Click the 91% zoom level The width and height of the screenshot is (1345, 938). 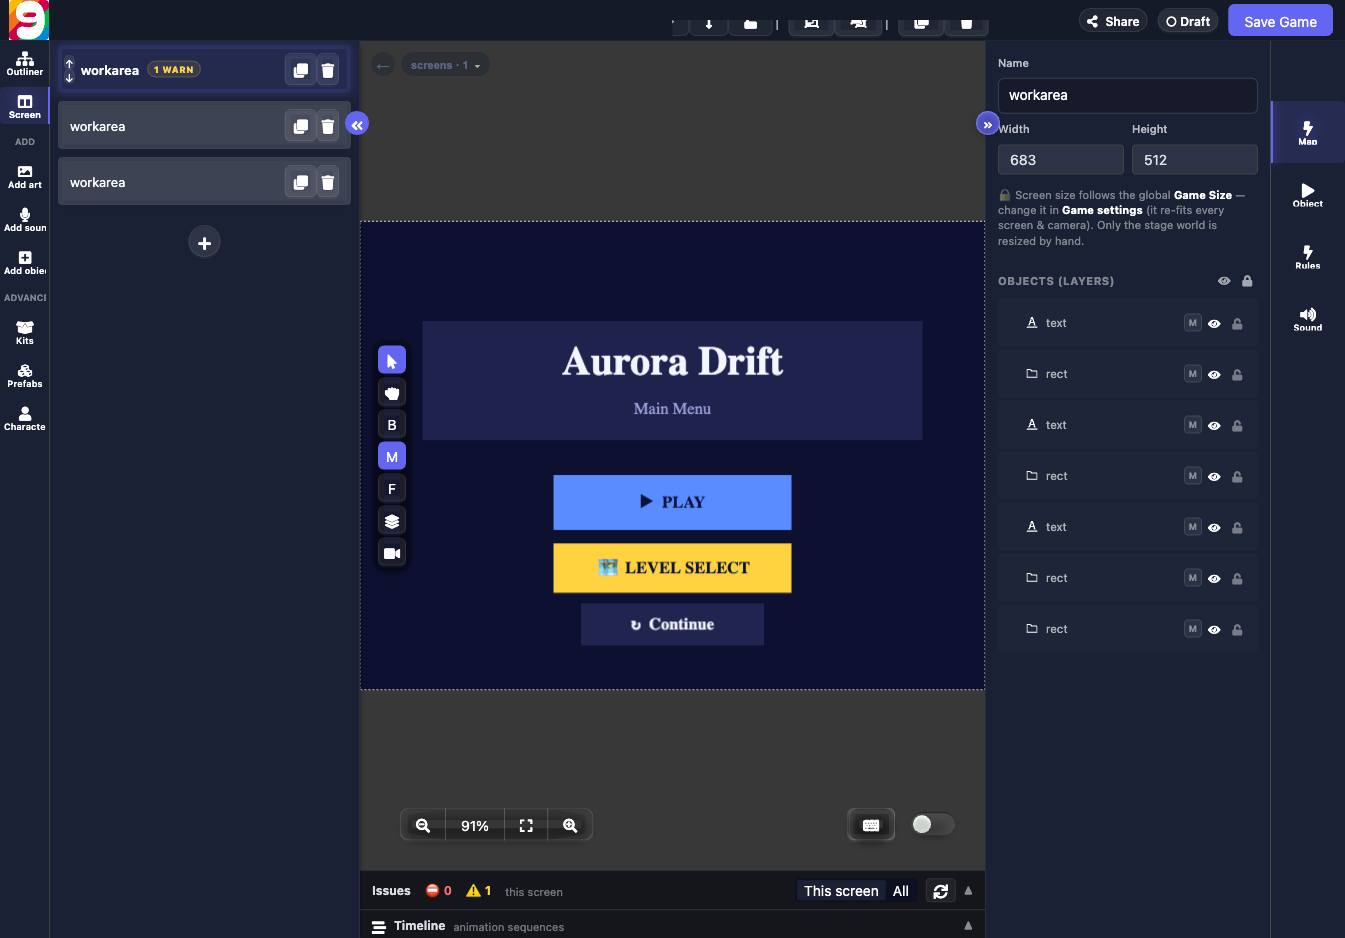coord(474,826)
